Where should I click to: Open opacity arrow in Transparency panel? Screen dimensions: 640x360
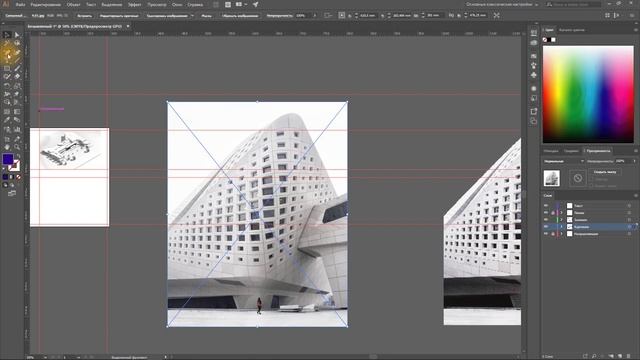[634, 161]
